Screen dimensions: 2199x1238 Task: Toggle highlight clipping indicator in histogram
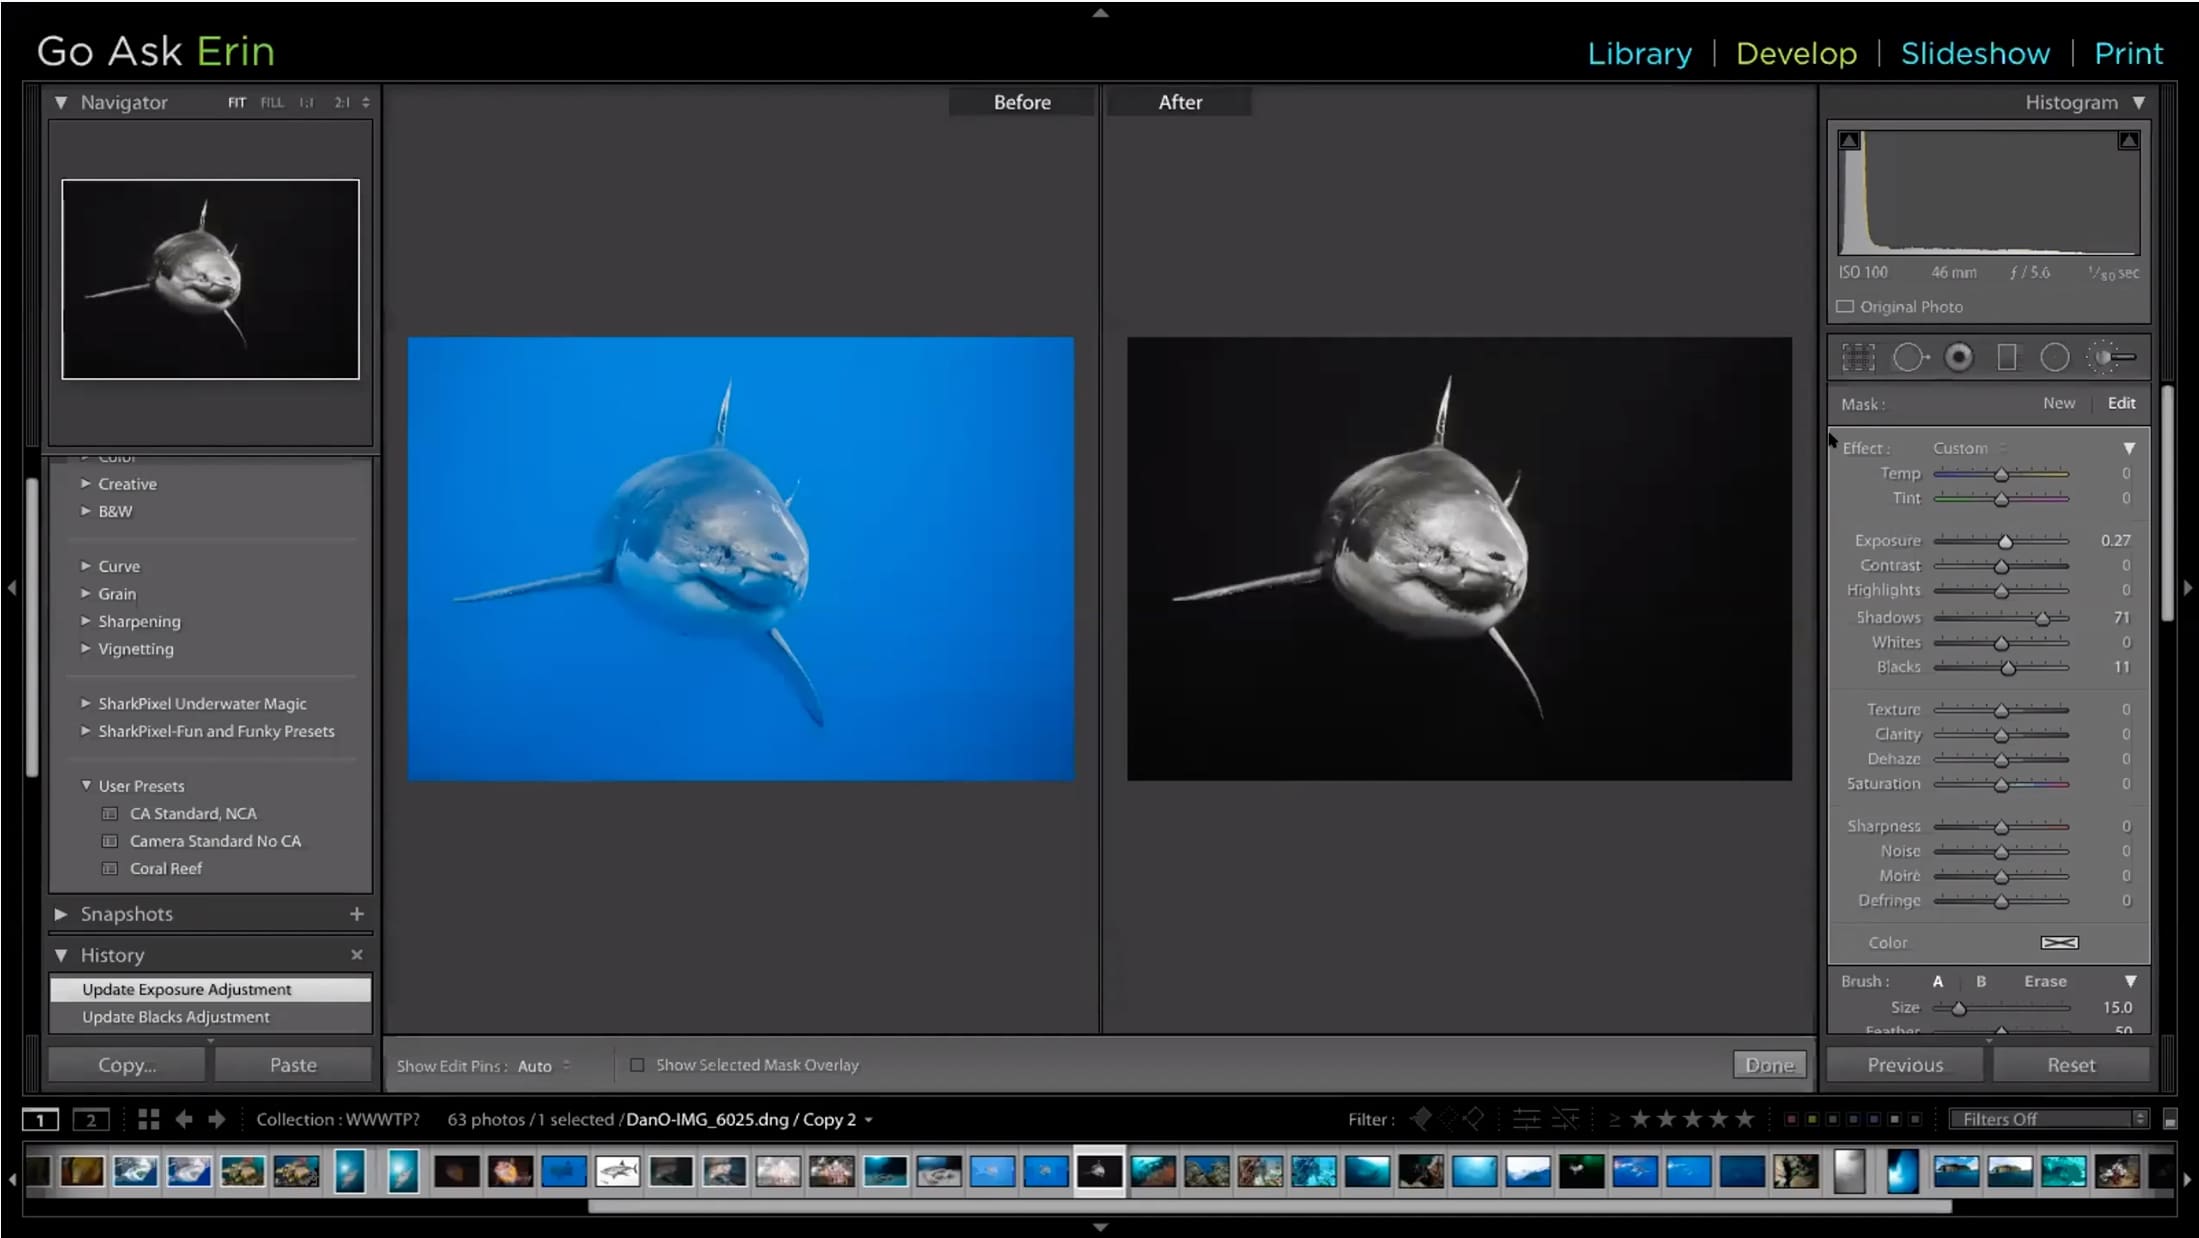[2129, 141]
